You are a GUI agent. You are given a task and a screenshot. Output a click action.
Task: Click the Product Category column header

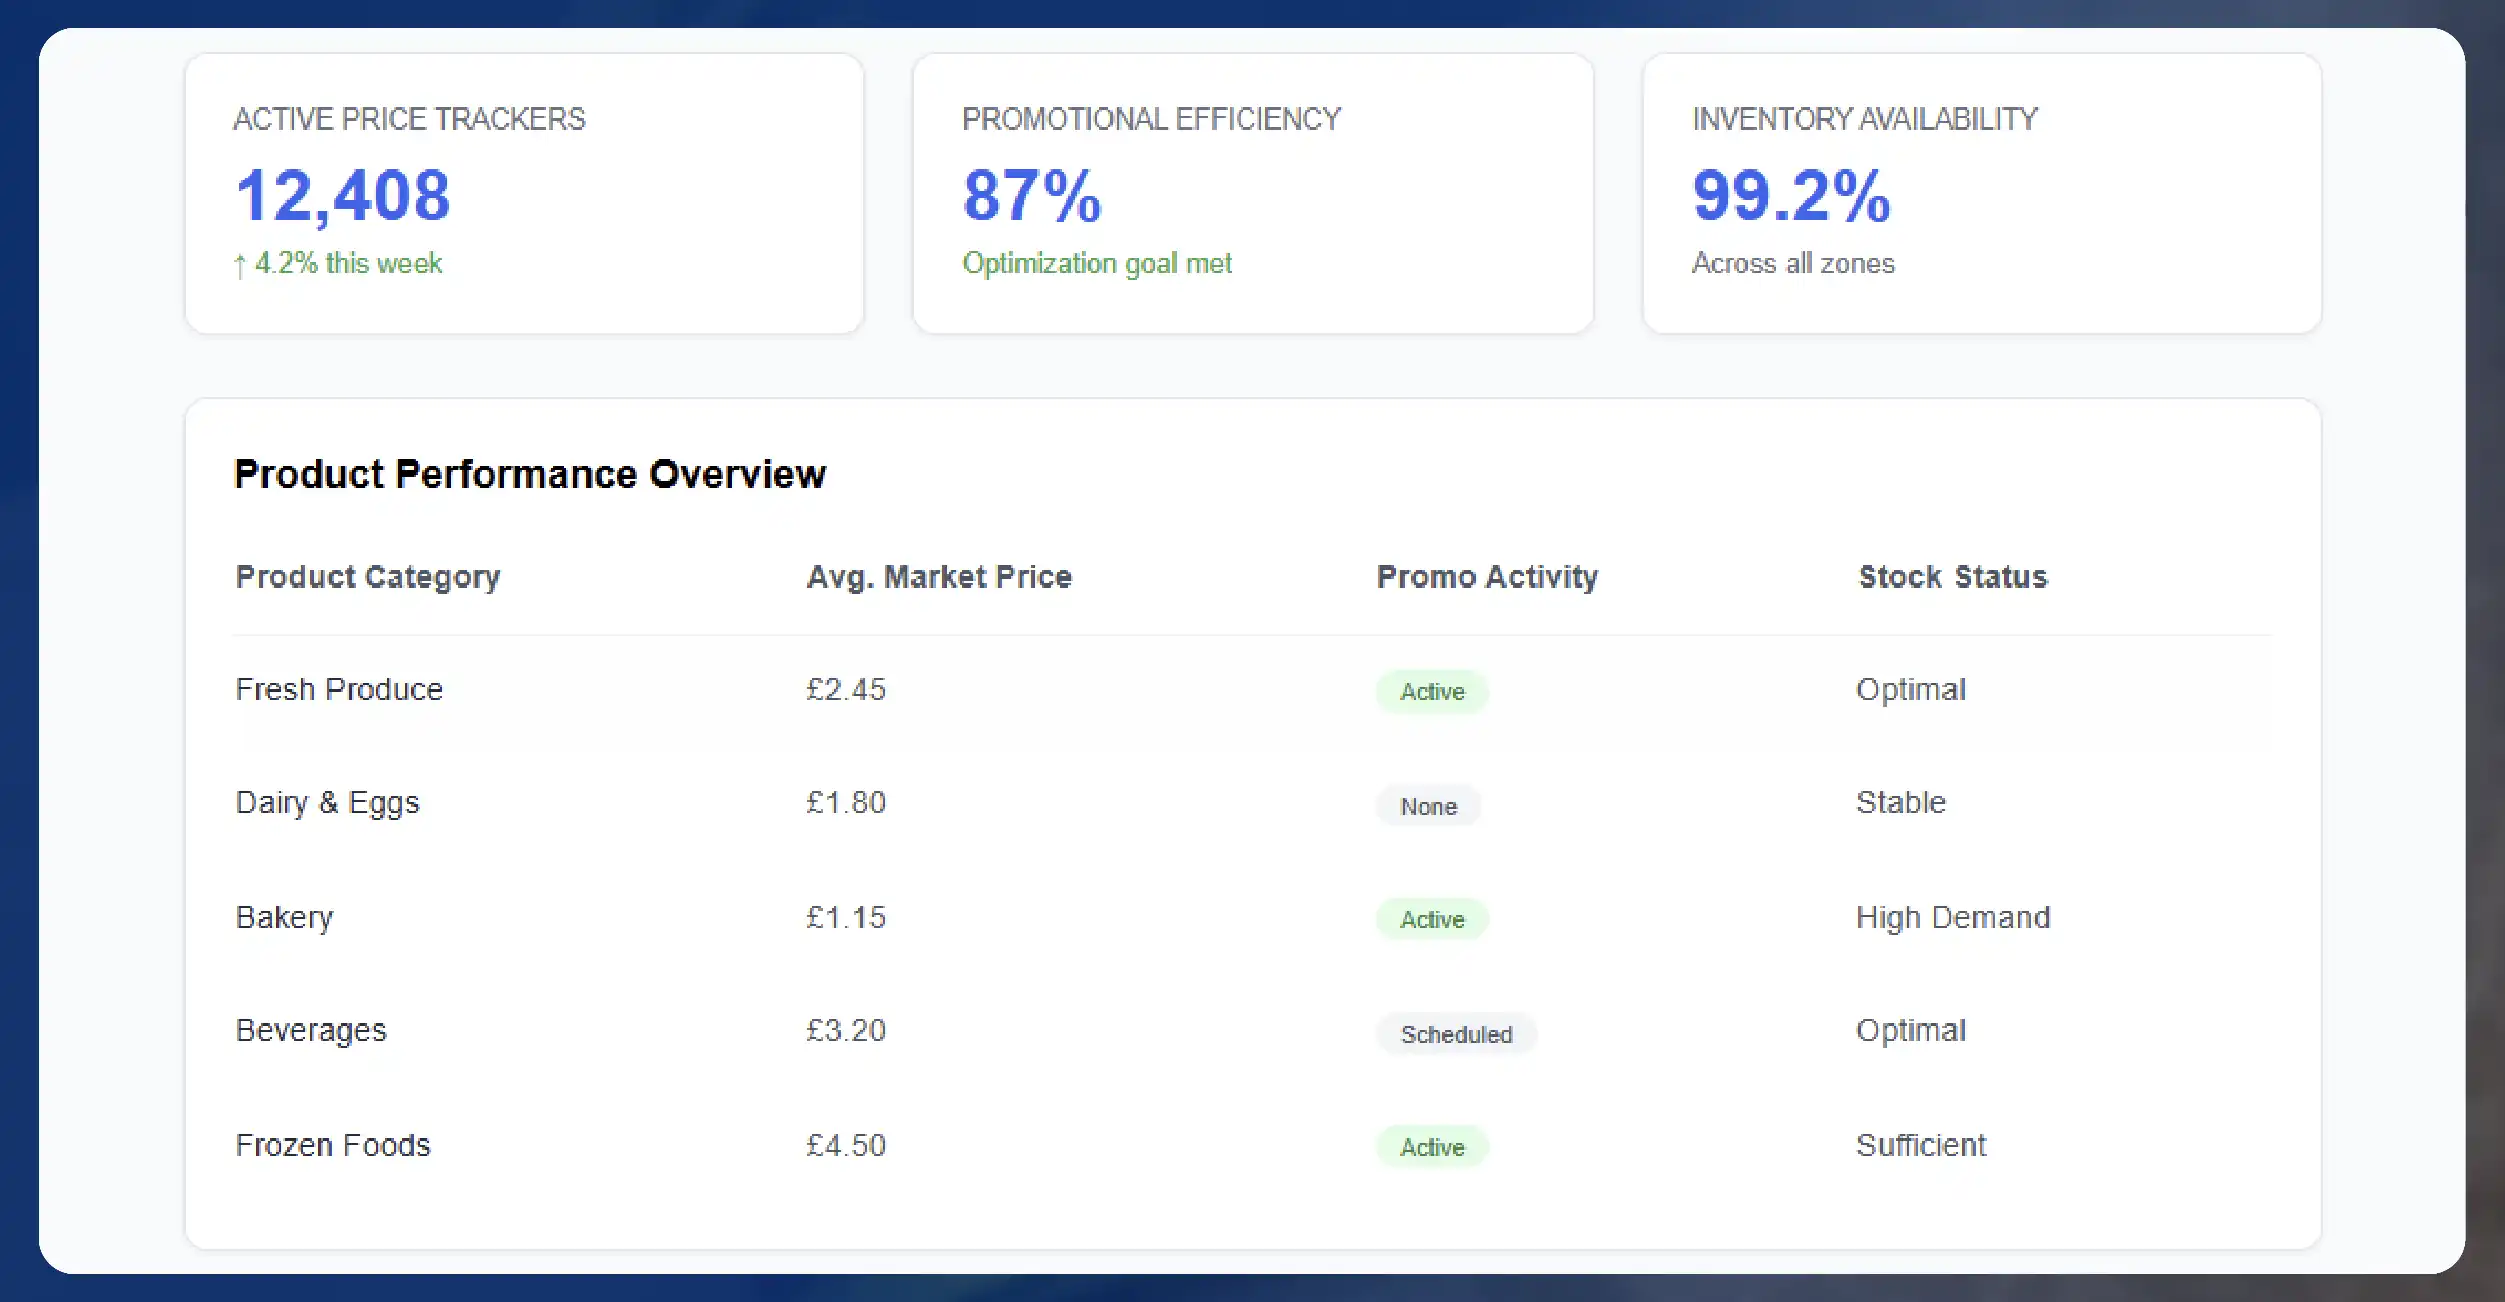tap(368, 578)
